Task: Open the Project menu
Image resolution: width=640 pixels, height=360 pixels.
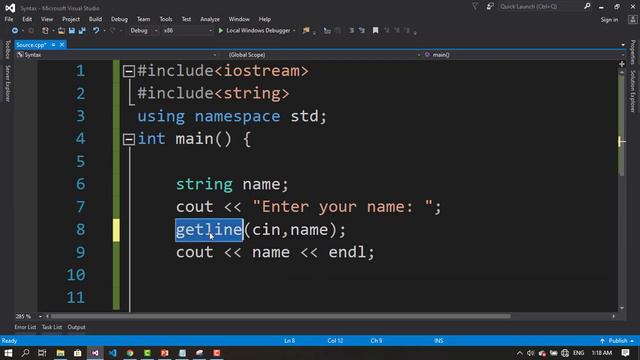Action: click(71, 19)
